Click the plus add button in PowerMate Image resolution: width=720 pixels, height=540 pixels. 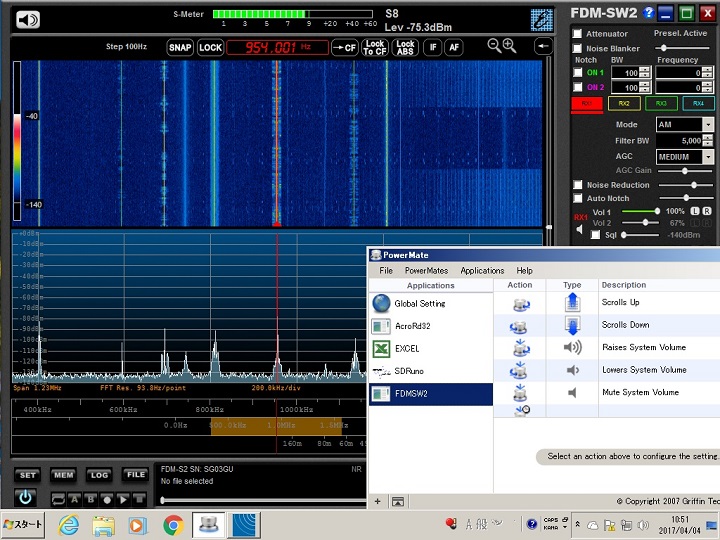(377, 501)
